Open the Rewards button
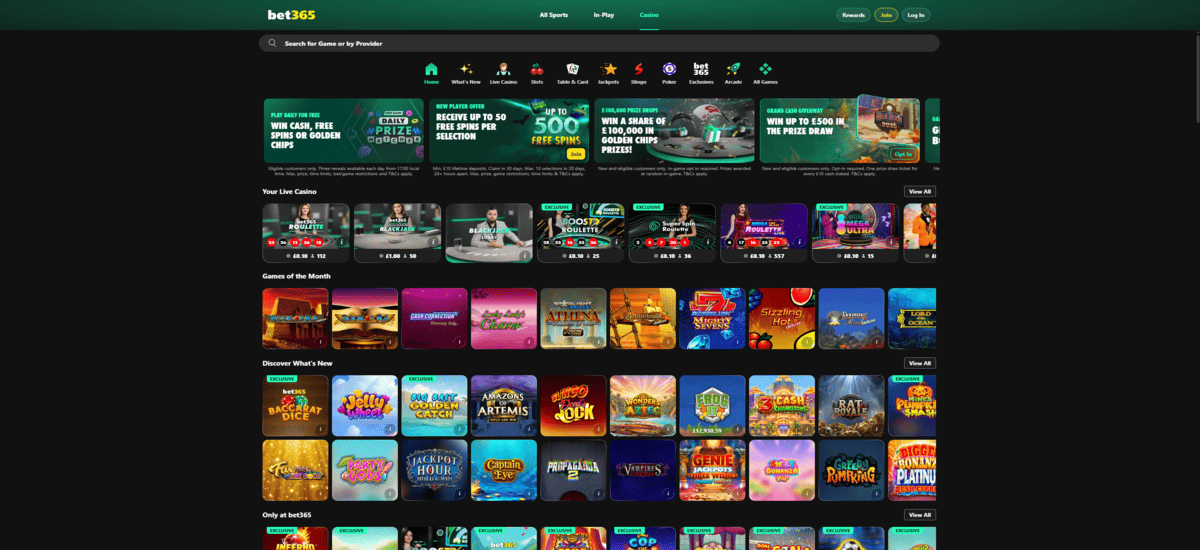The image size is (1200, 550). click(x=853, y=15)
